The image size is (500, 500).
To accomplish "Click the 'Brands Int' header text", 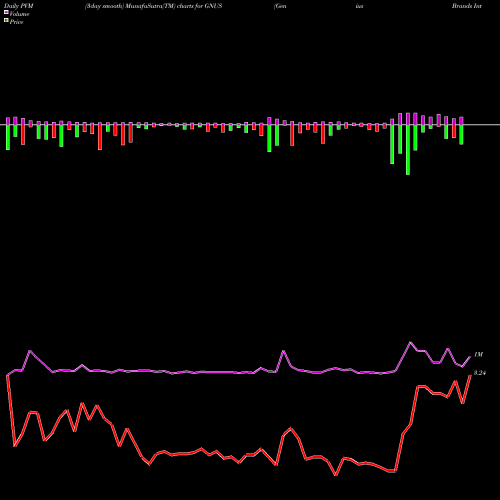I will point(467,6).
